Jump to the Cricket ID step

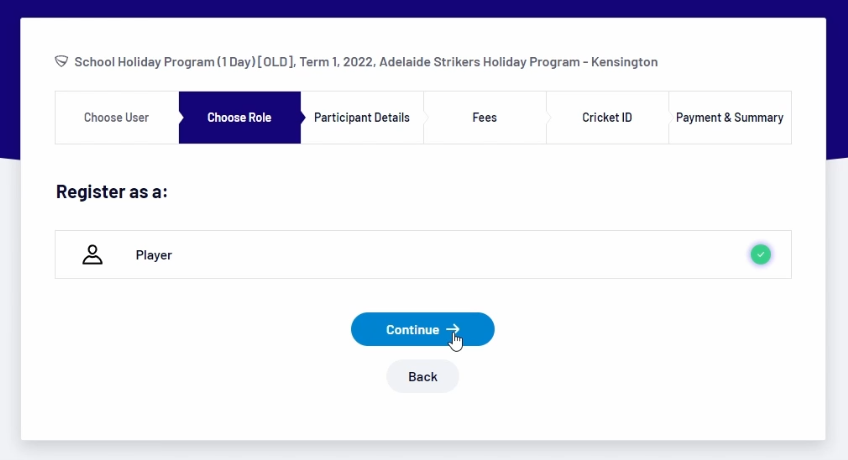point(607,118)
